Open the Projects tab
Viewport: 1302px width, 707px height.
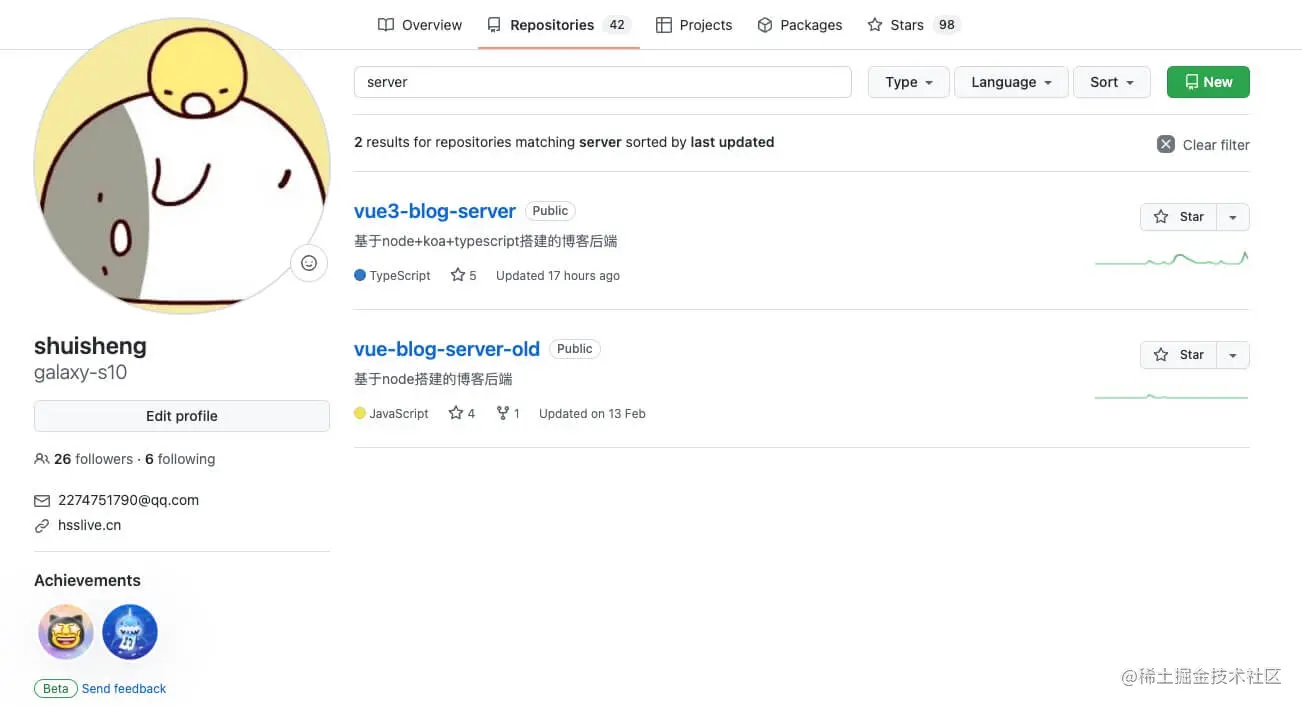[694, 25]
